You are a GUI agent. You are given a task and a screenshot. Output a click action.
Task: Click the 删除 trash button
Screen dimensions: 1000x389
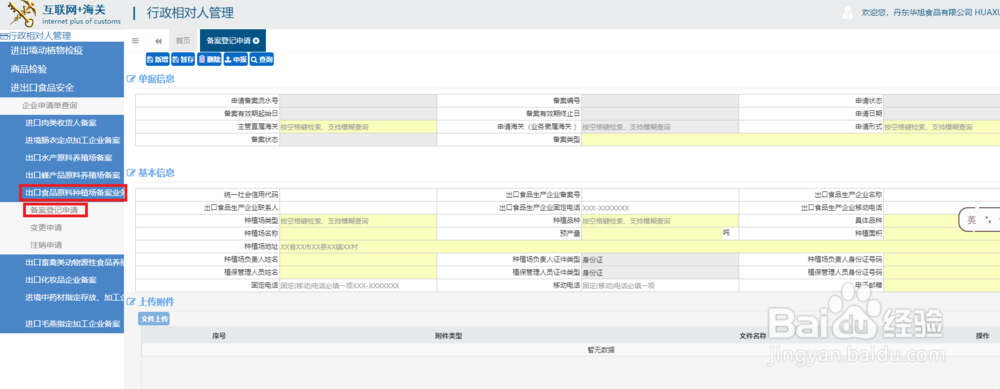[209, 59]
